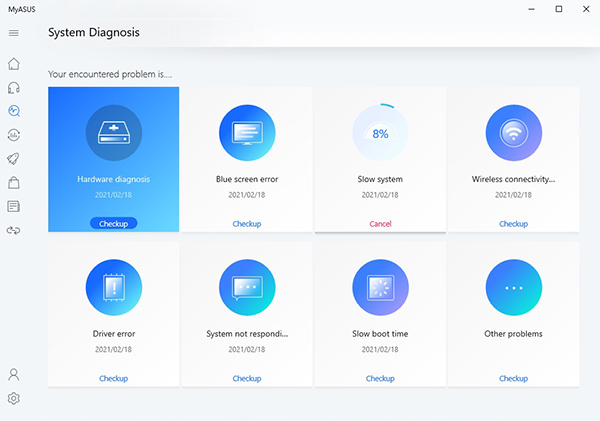Open Customer Support headset icon
This screenshot has width=600, height=421.
(14, 88)
